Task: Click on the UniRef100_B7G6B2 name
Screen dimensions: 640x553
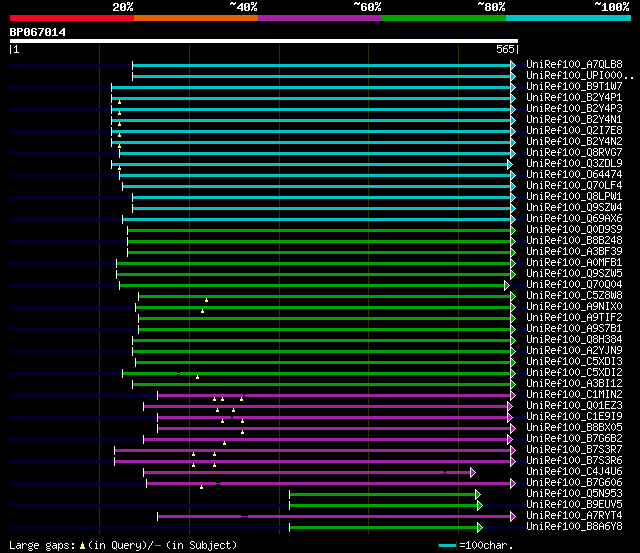Action: coord(574,439)
